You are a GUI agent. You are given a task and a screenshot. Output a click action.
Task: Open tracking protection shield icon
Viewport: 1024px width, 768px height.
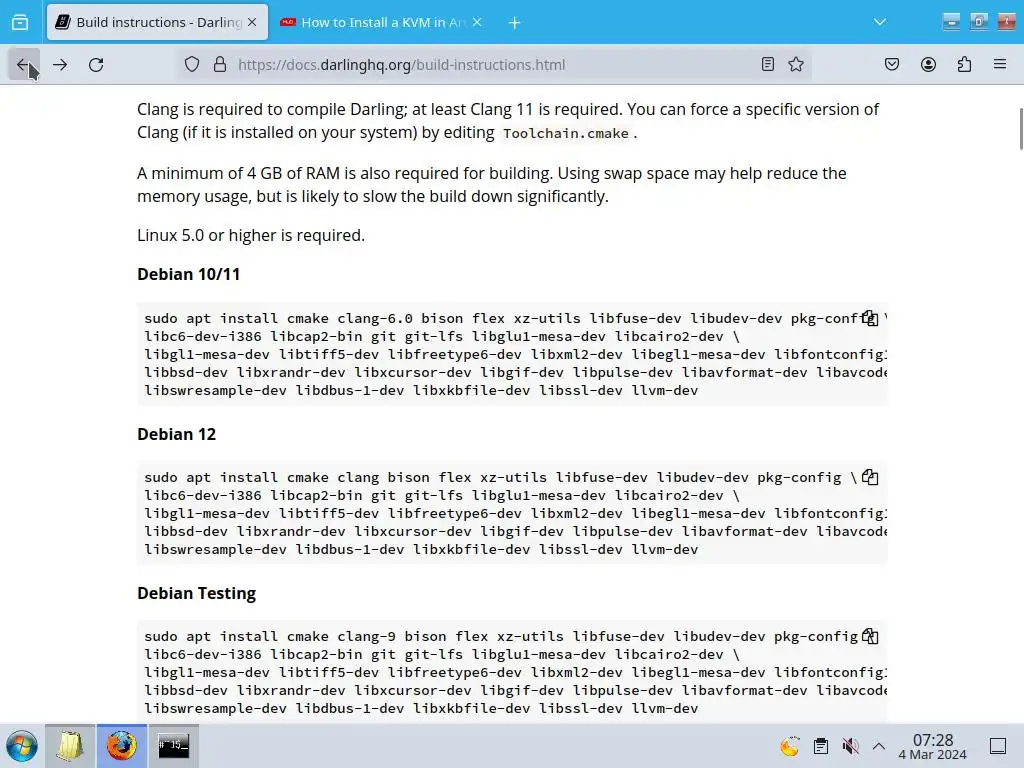pos(191,65)
